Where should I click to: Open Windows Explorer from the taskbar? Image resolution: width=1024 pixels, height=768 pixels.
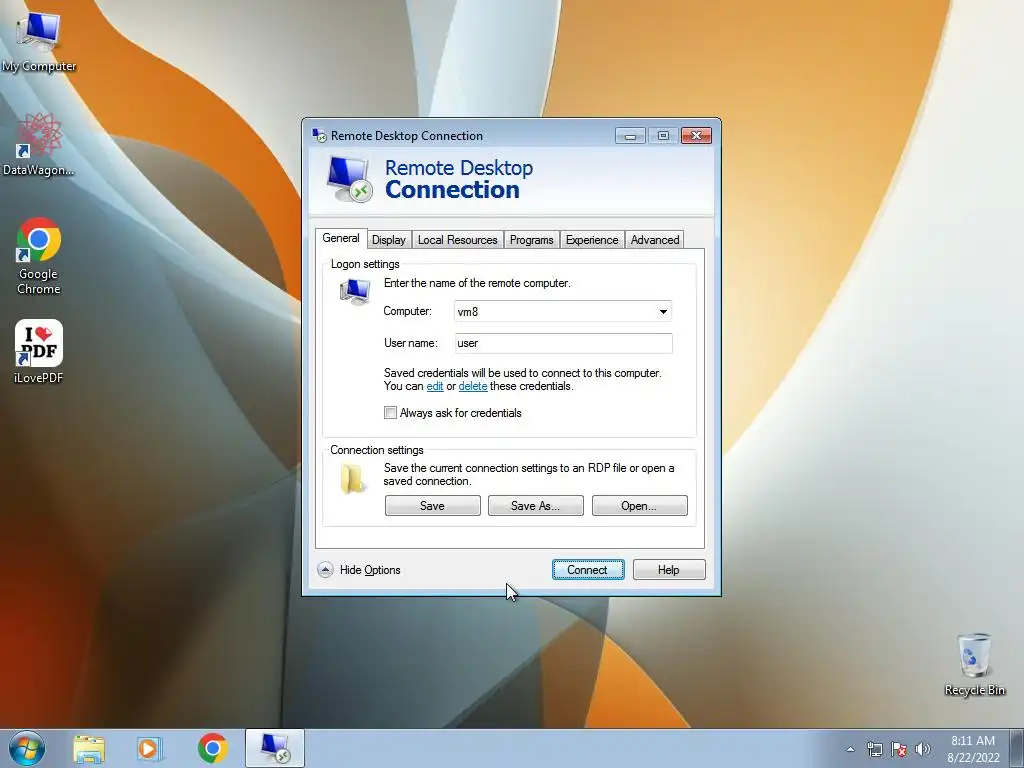pyautogui.click(x=89, y=748)
